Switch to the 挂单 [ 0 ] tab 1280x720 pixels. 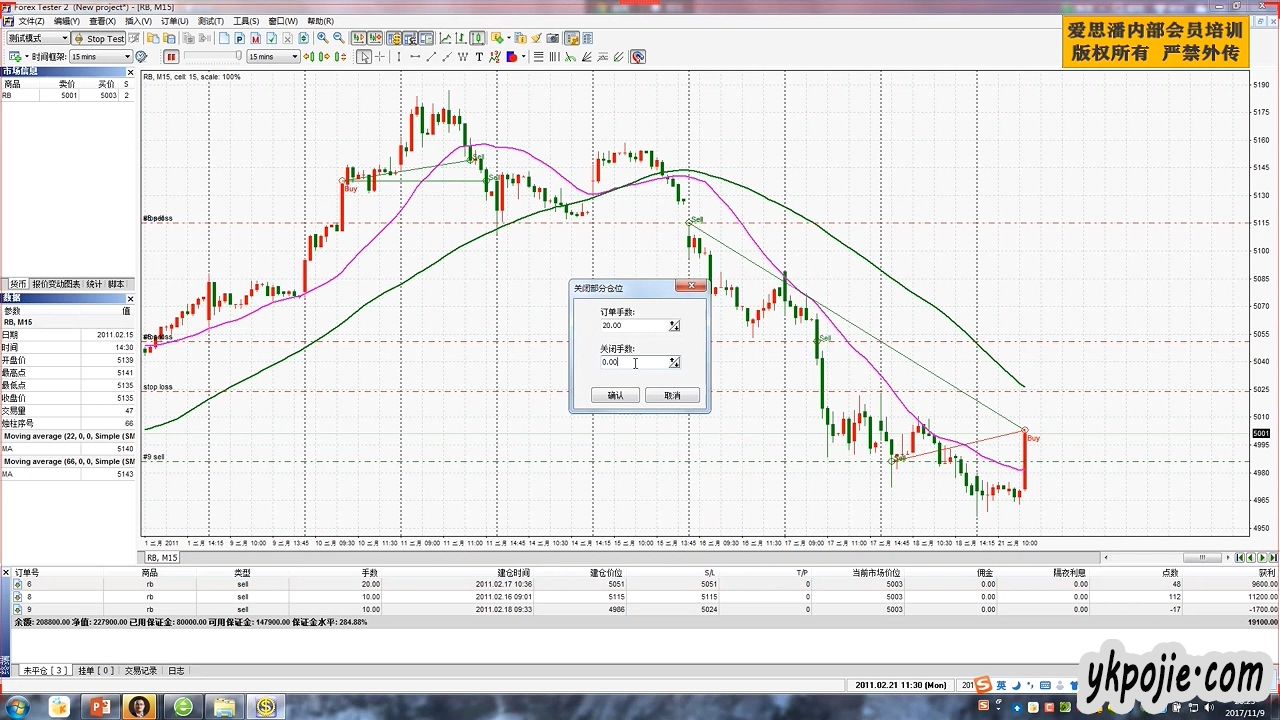(96, 671)
